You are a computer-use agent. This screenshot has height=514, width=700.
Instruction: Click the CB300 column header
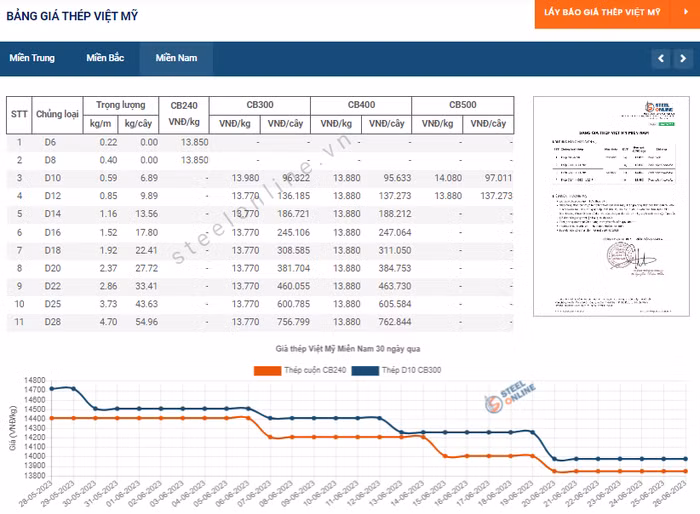[260, 105]
